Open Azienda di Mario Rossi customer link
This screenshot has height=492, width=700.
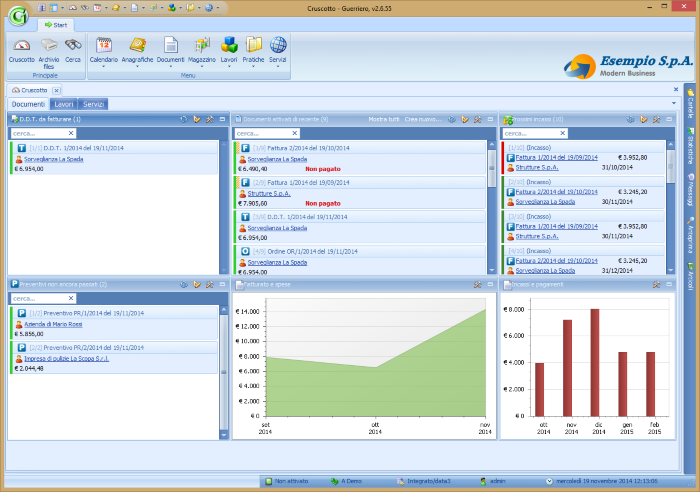(53, 324)
